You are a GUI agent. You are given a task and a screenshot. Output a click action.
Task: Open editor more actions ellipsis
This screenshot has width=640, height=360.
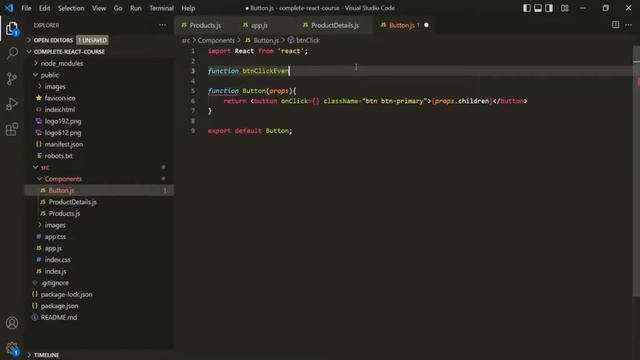[x=629, y=25]
